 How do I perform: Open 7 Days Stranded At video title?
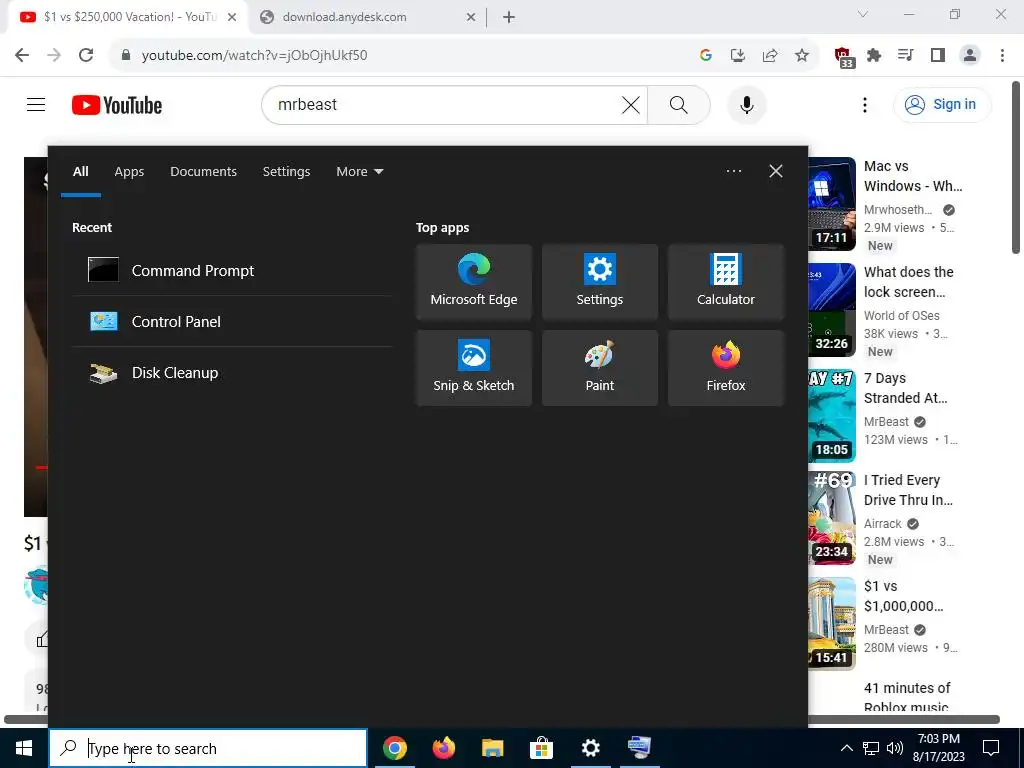906,388
